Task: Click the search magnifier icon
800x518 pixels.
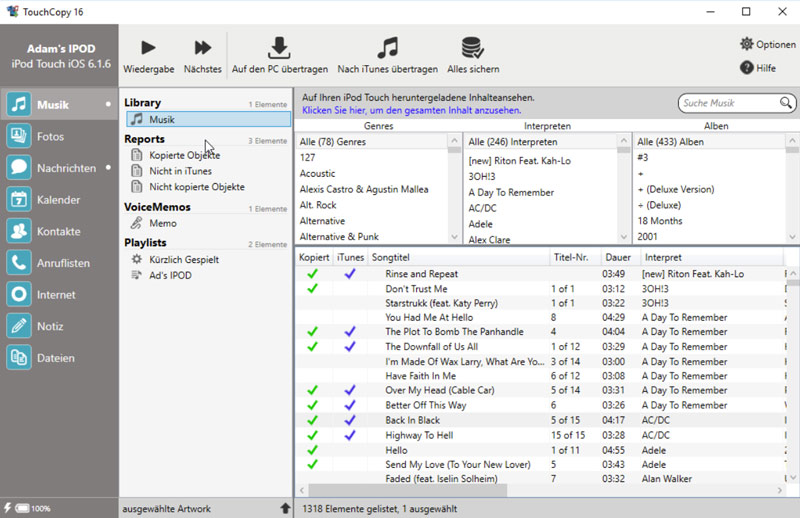Action: click(786, 103)
